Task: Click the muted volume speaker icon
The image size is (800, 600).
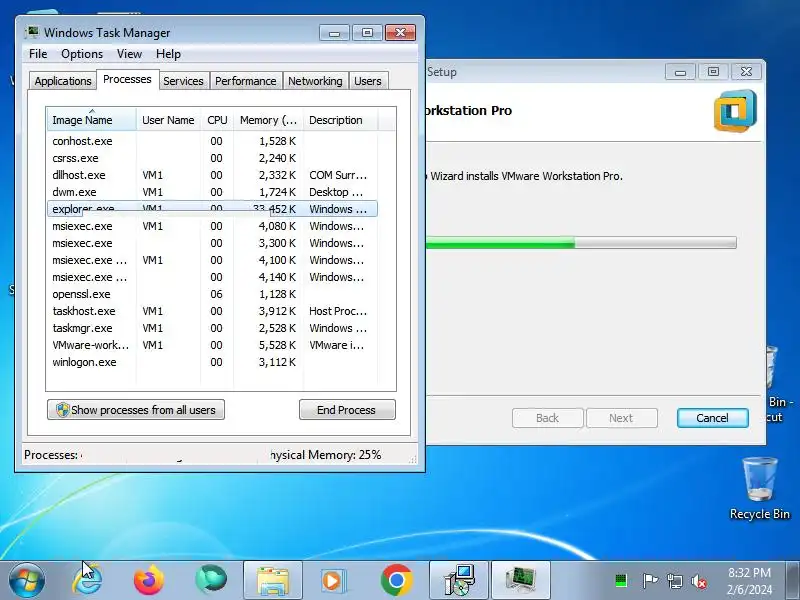Action: 699,581
